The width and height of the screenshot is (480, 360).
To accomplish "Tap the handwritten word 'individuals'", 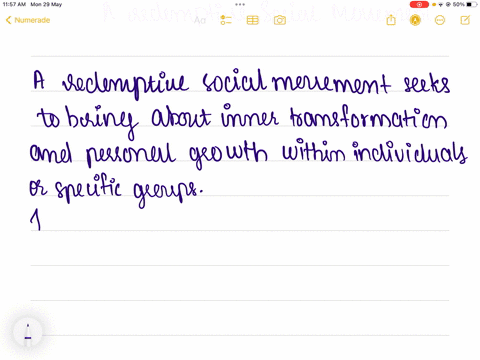I will click(x=410, y=152).
